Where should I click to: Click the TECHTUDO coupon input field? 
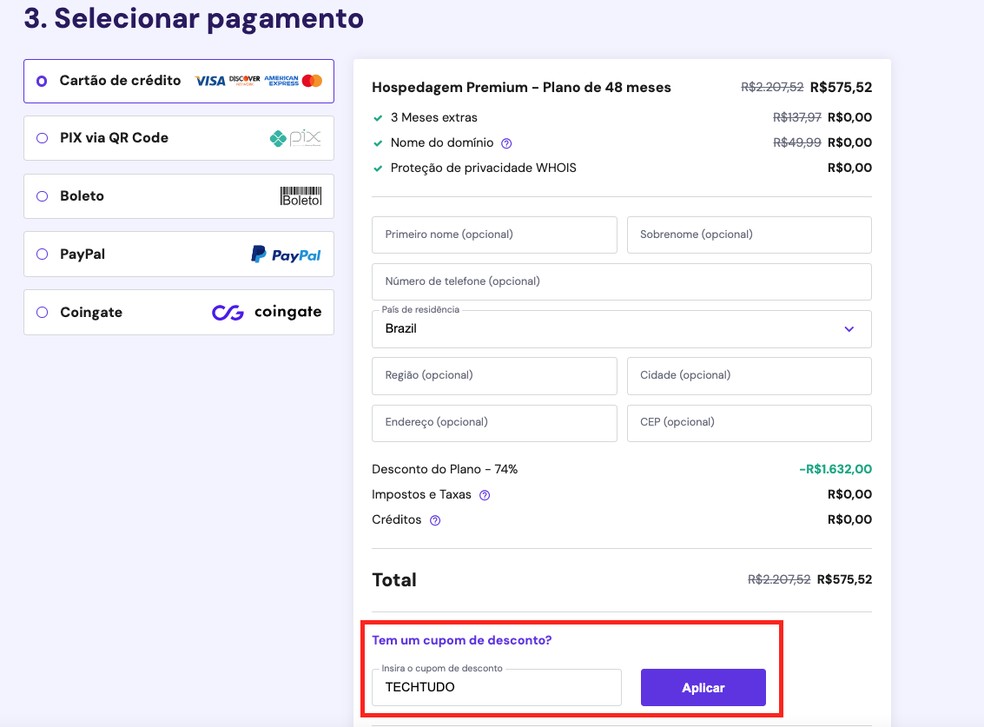click(x=495, y=687)
